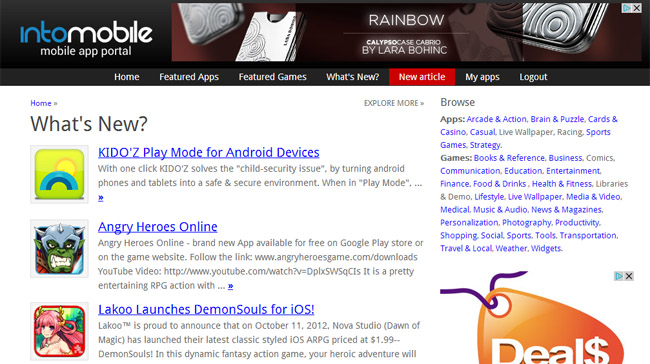The image size is (650, 364).
Task: Open the Lifestyle category link
Action: point(489,196)
